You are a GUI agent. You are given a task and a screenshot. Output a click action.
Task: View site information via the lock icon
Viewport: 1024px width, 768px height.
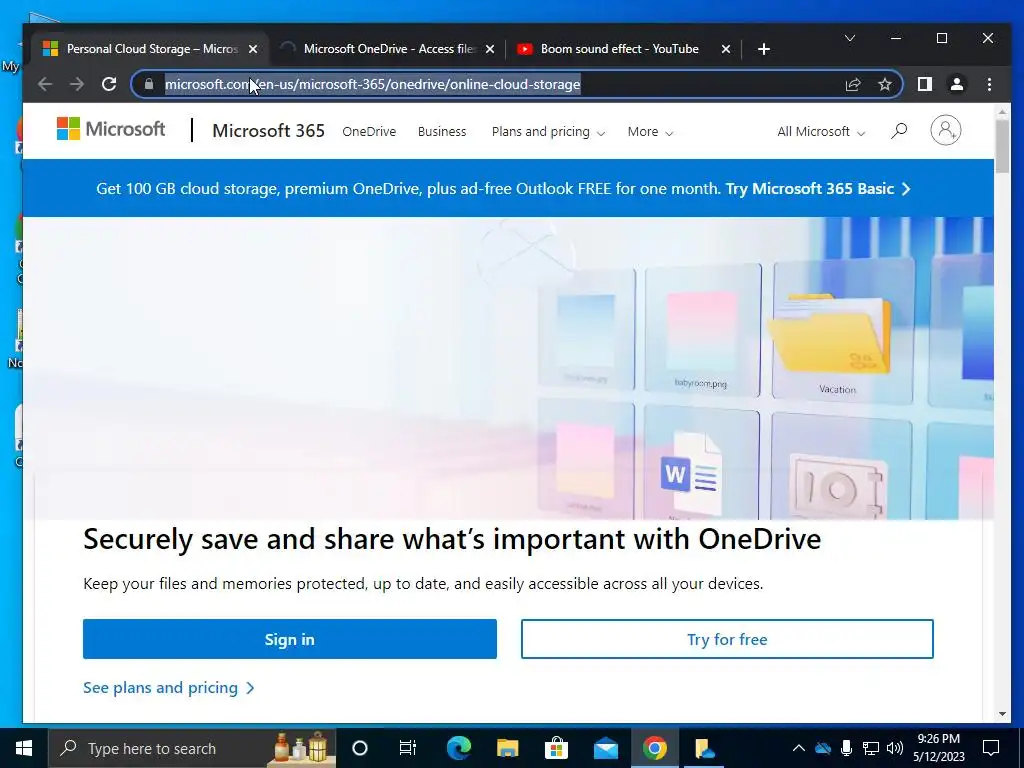(x=149, y=84)
